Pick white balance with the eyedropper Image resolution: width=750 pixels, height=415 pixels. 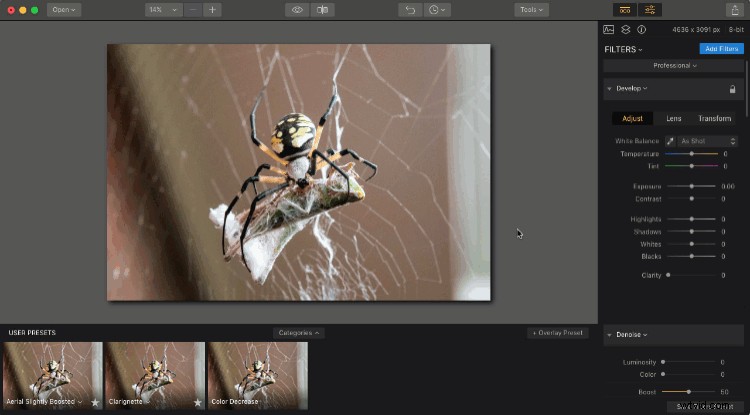670,141
